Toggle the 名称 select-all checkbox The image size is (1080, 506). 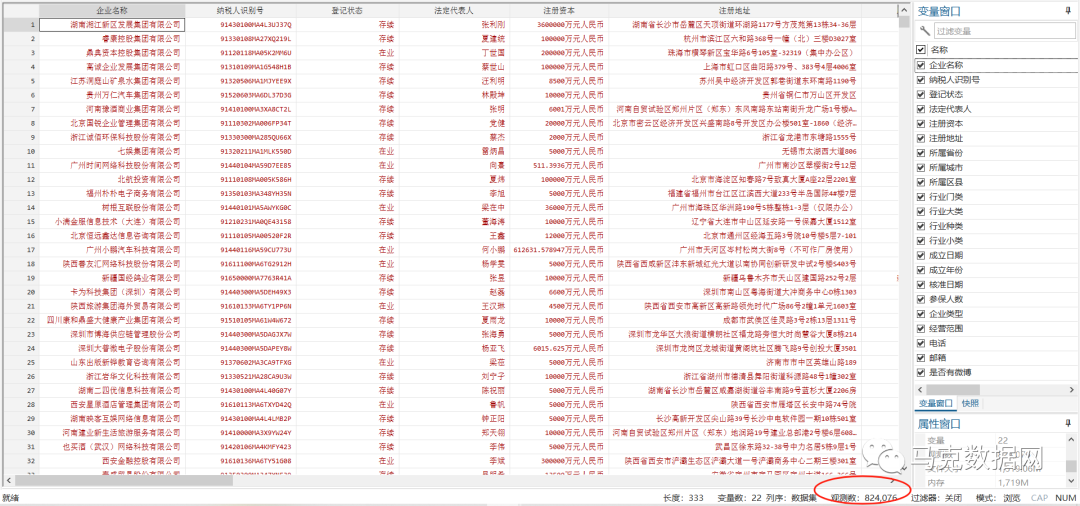click(921, 50)
